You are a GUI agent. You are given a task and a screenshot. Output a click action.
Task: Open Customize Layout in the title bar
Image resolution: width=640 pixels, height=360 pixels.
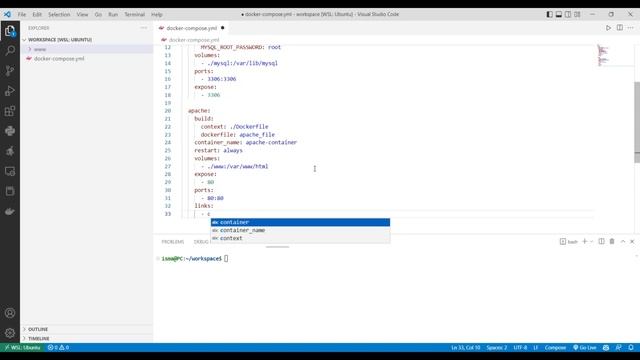577,14
